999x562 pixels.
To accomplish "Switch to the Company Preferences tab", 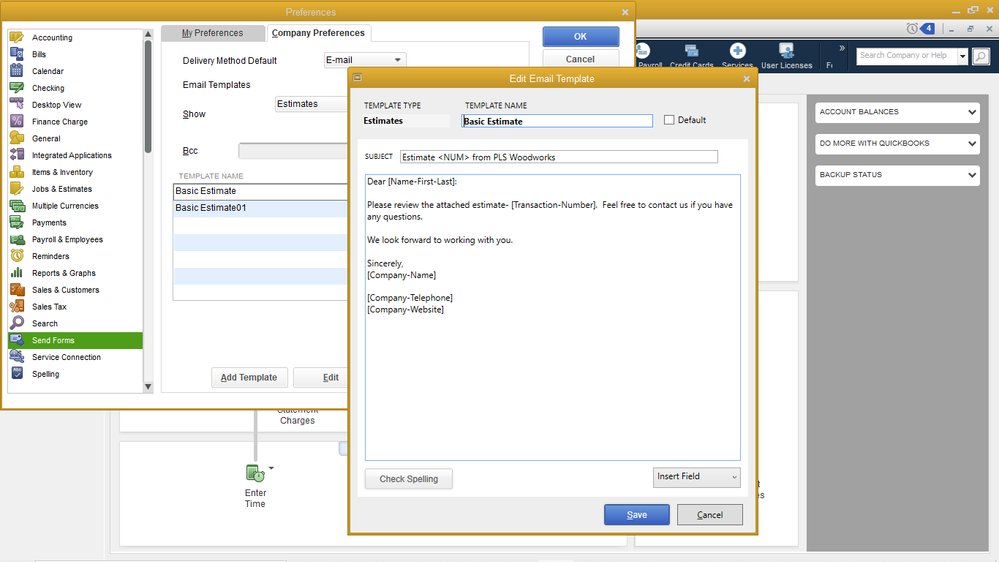I will (x=318, y=33).
